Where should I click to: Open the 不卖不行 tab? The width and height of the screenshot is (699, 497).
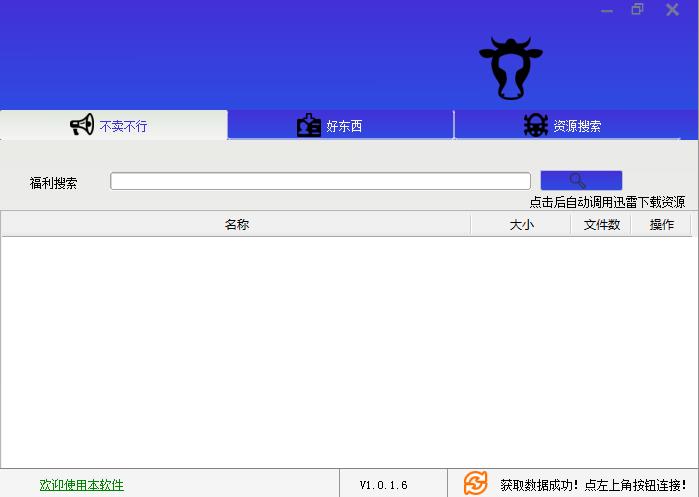[123, 126]
